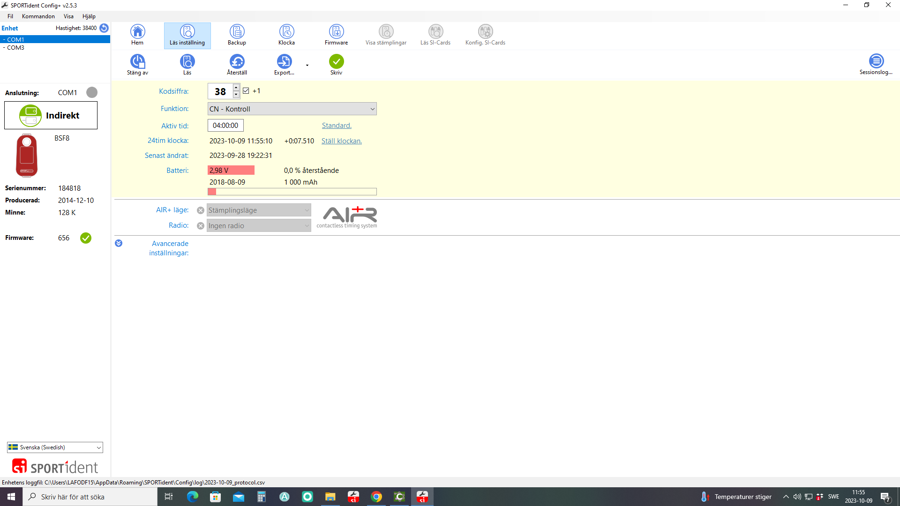Viewport: 900px width, 506px height.
Task: Click the Stäng av power-off icon
Action: pos(137,64)
